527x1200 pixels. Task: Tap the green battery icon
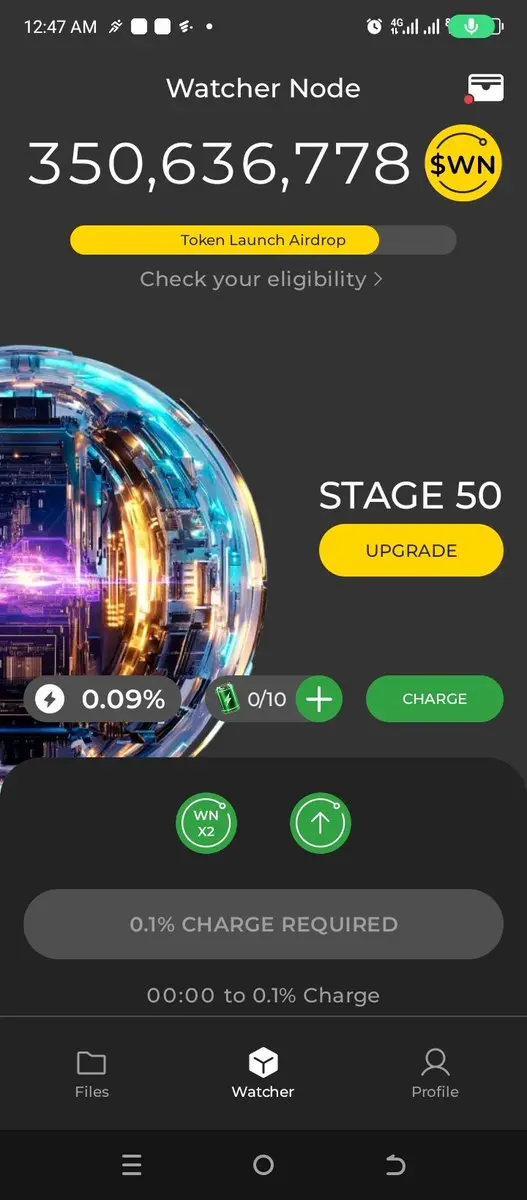point(230,699)
